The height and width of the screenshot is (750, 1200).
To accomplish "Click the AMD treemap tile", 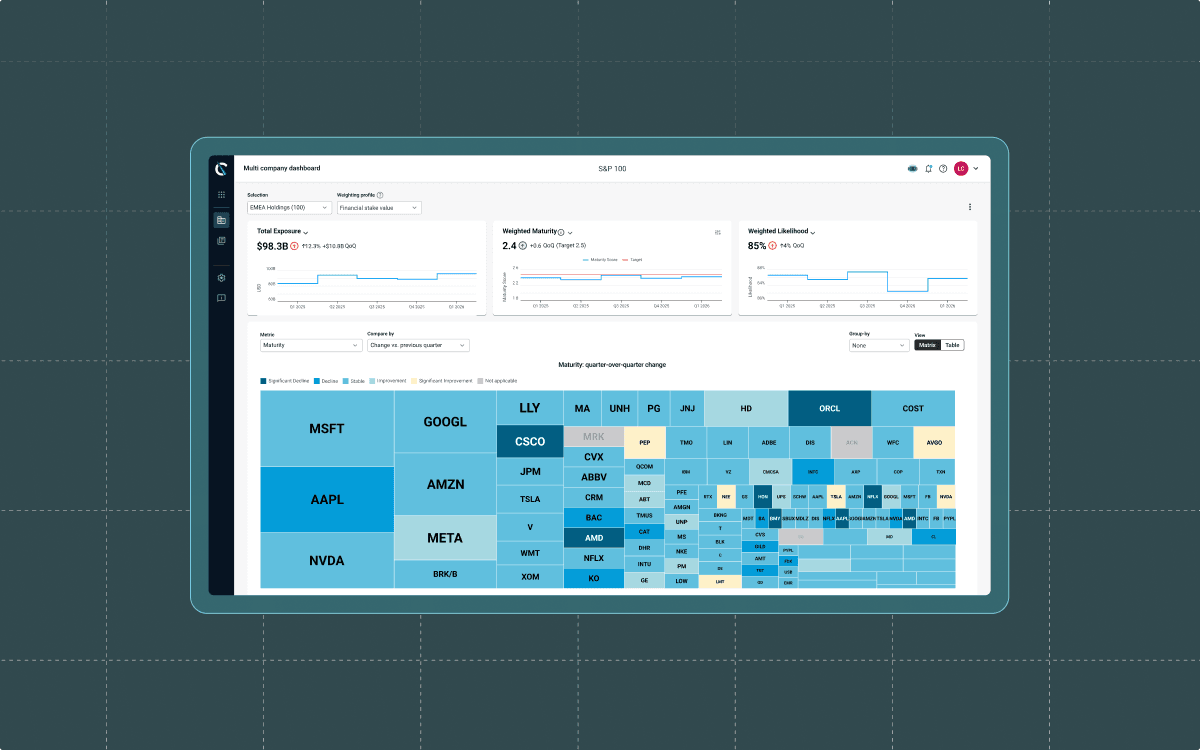I will 594,537.
